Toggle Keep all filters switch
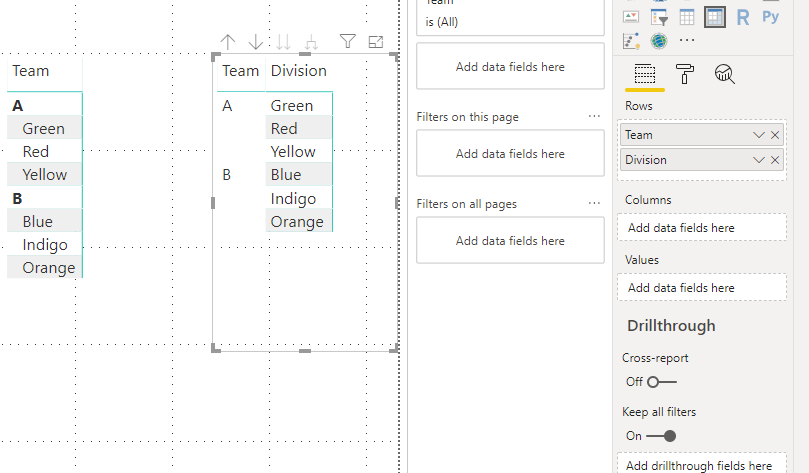Viewport: 809px width, 473px height. pyautogui.click(x=661, y=436)
